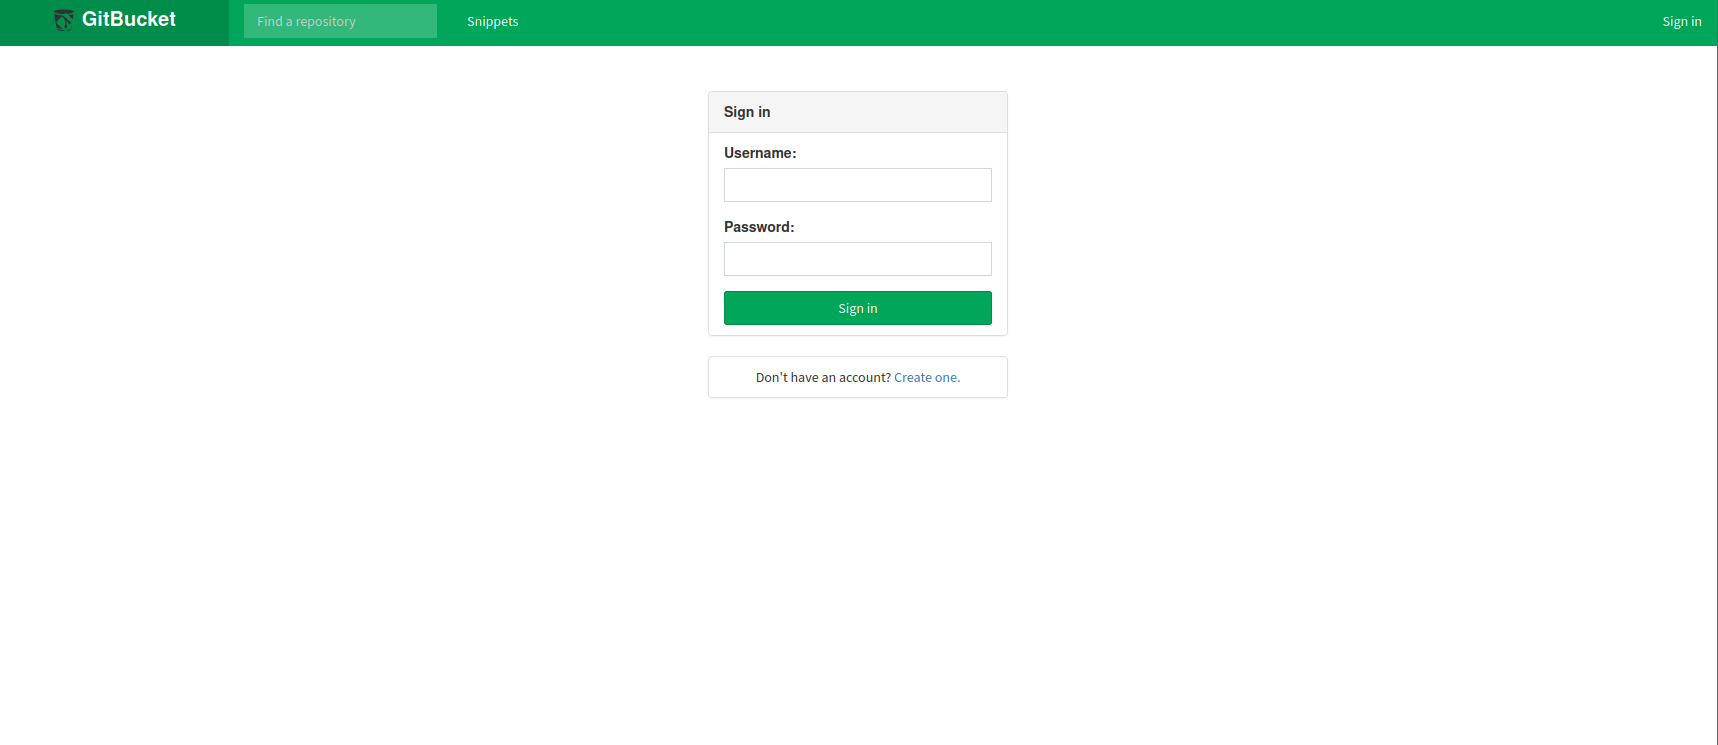
Task: Click the GitBucket logo icon
Action: (63, 20)
